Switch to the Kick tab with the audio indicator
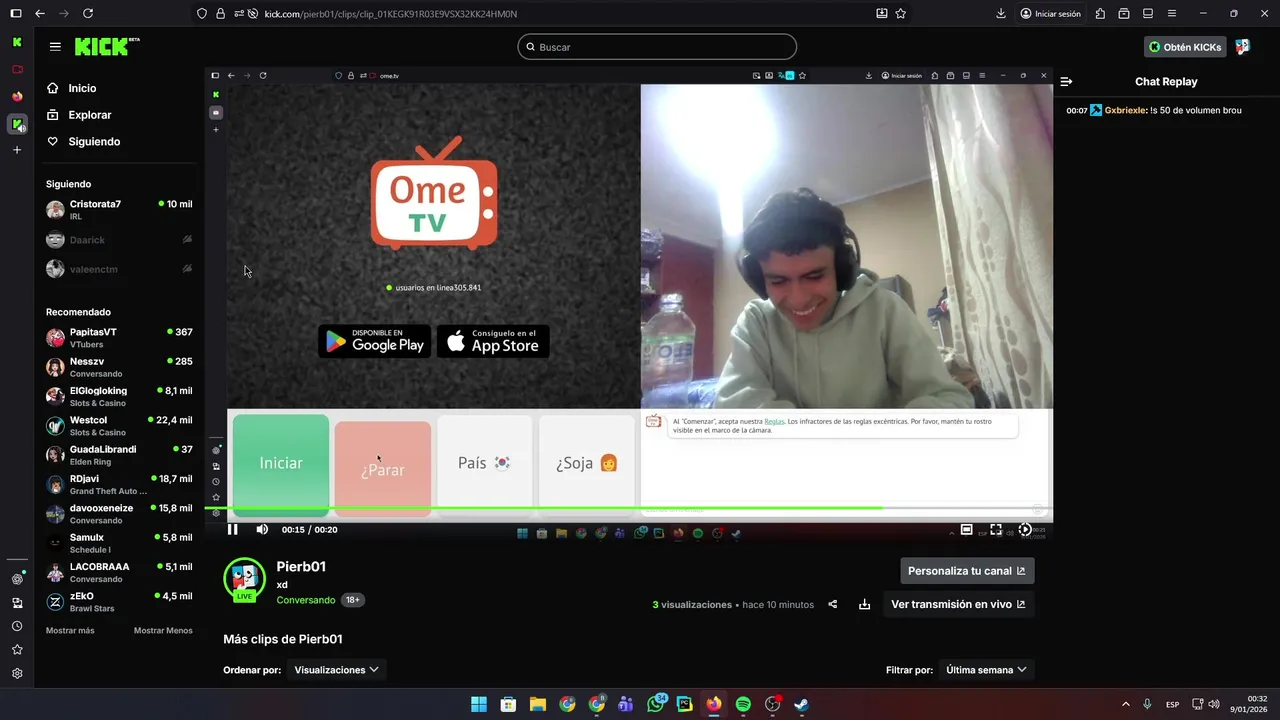 (17, 124)
